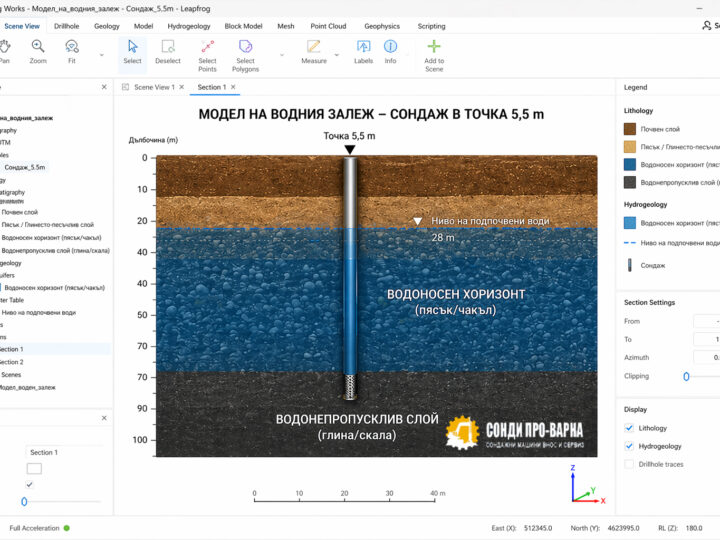The image size is (720, 540).
Task: Open the Scripting ribbon tab
Action: click(x=431, y=26)
